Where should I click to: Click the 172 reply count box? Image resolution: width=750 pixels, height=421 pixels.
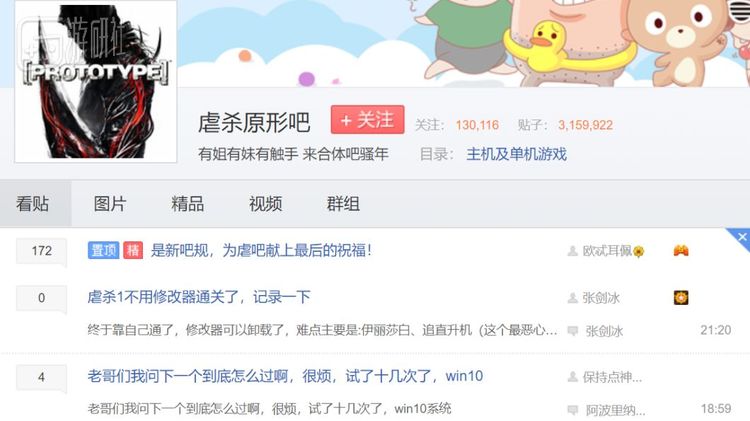(42, 251)
